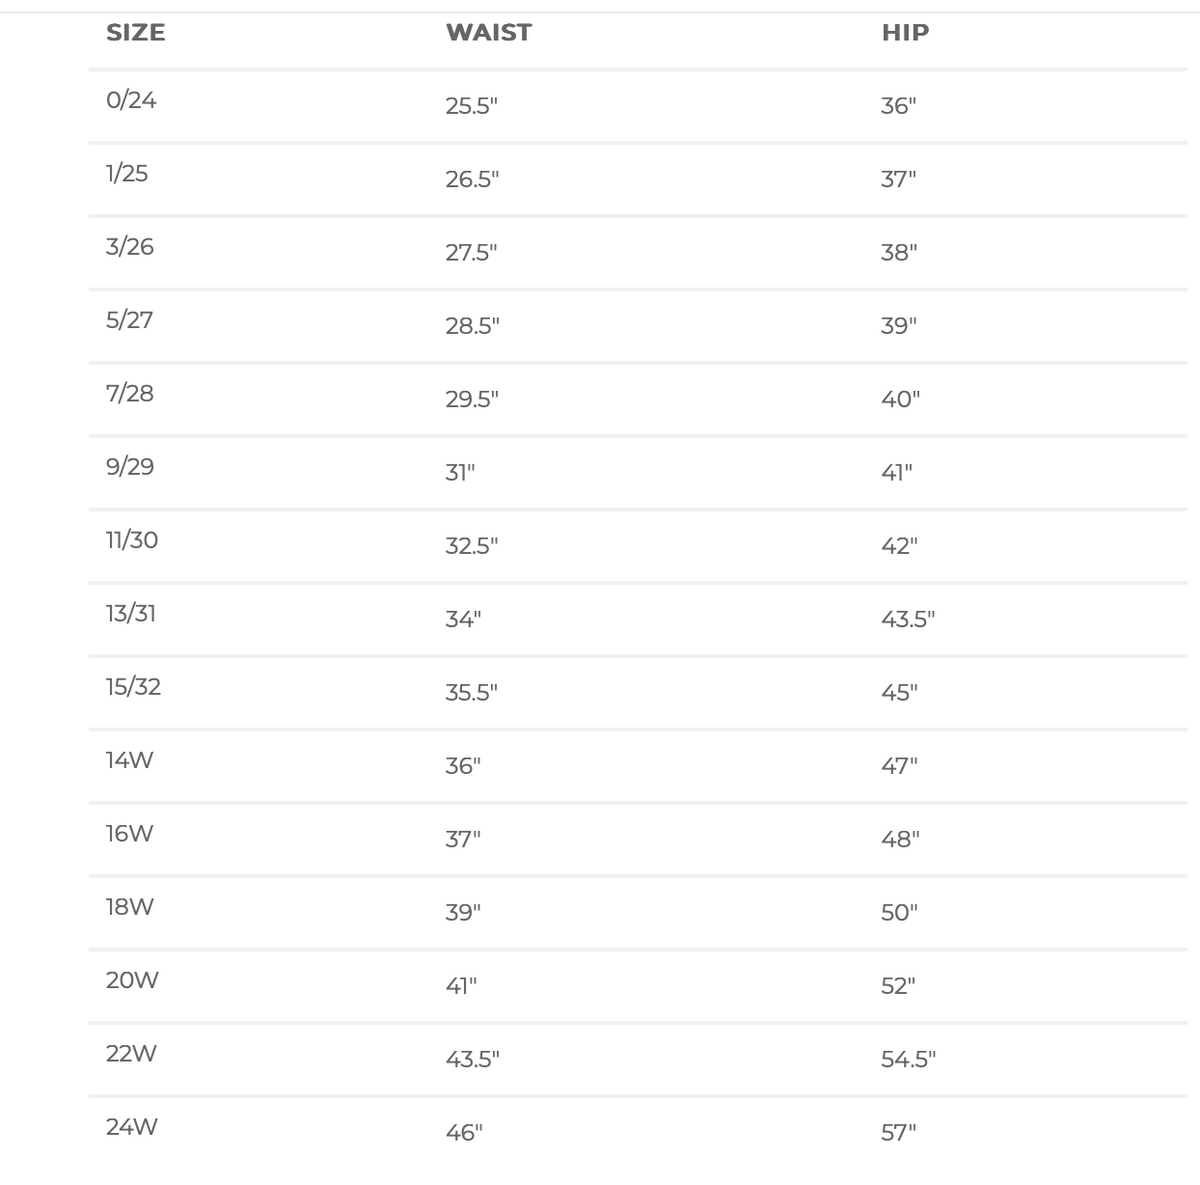Select the 31" waist measurement
Screen dimensions: 1200x1185
460,473
